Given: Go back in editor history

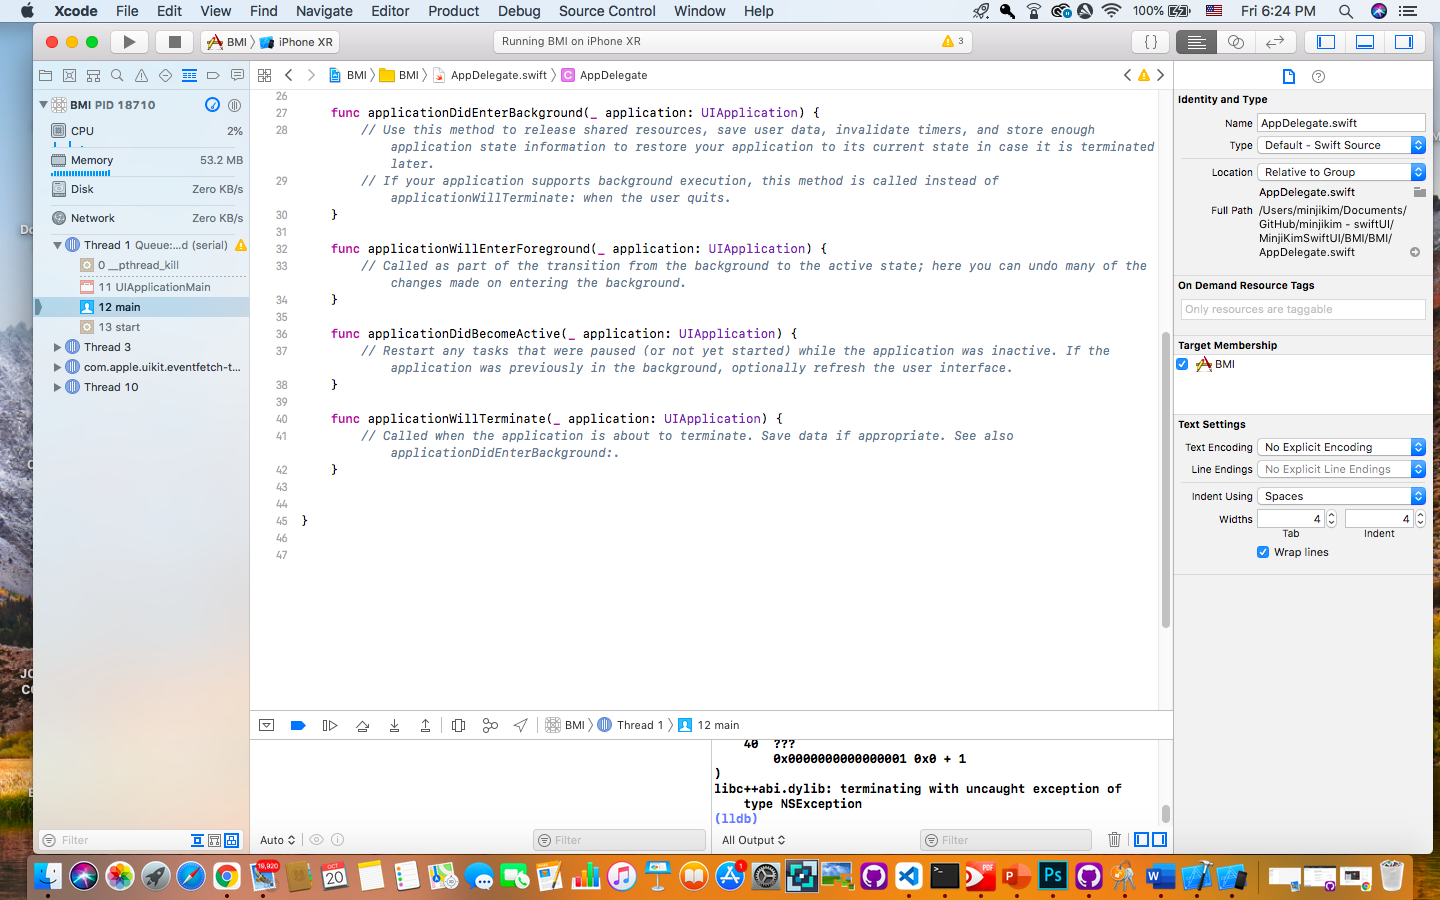Looking at the screenshot, I should click(x=289, y=75).
